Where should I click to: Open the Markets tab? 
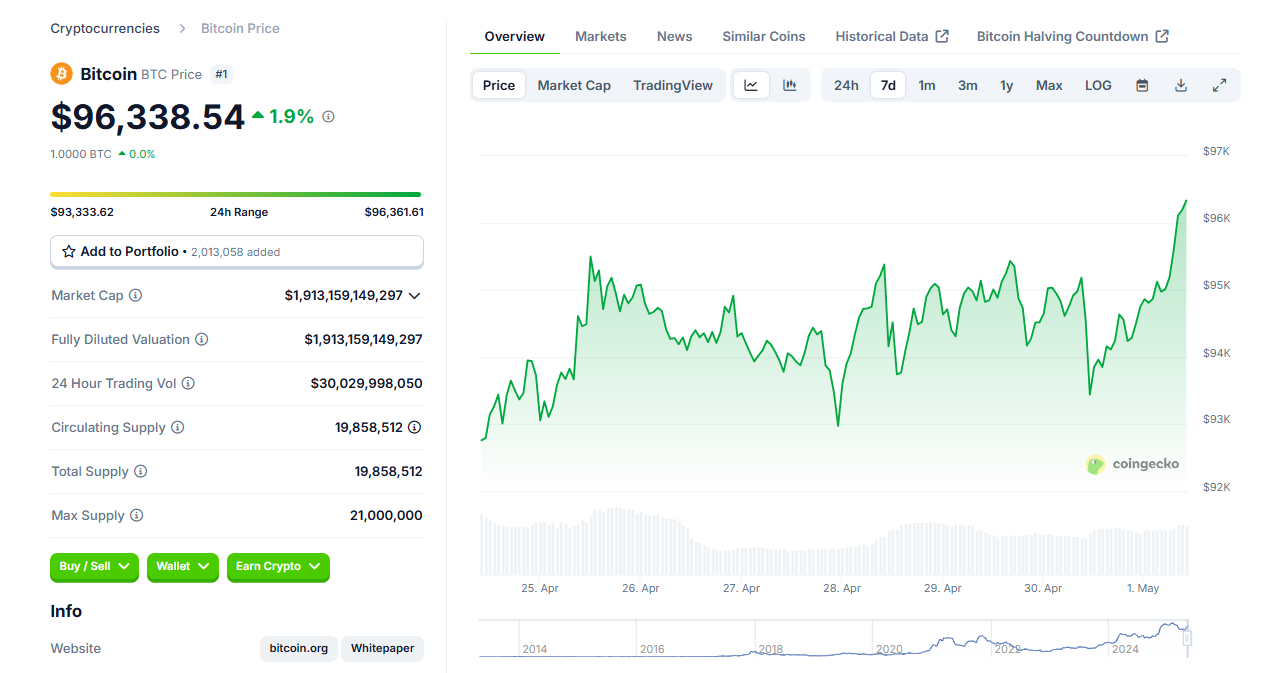tap(601, 36)
